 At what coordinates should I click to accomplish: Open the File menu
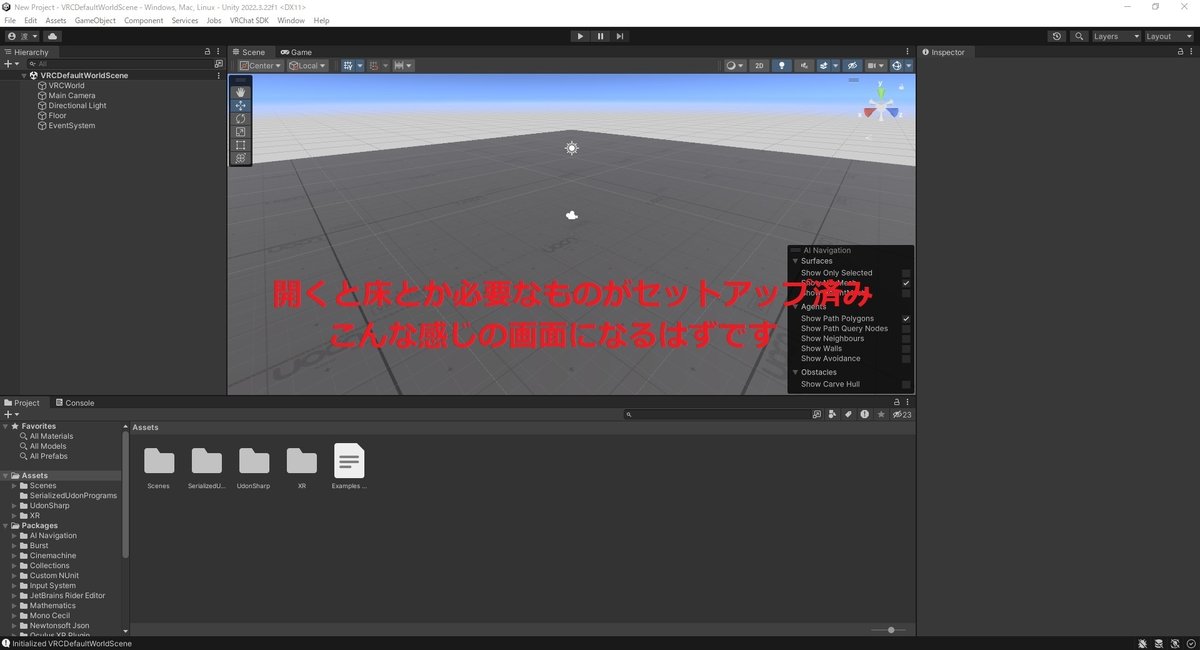[10, 20]
